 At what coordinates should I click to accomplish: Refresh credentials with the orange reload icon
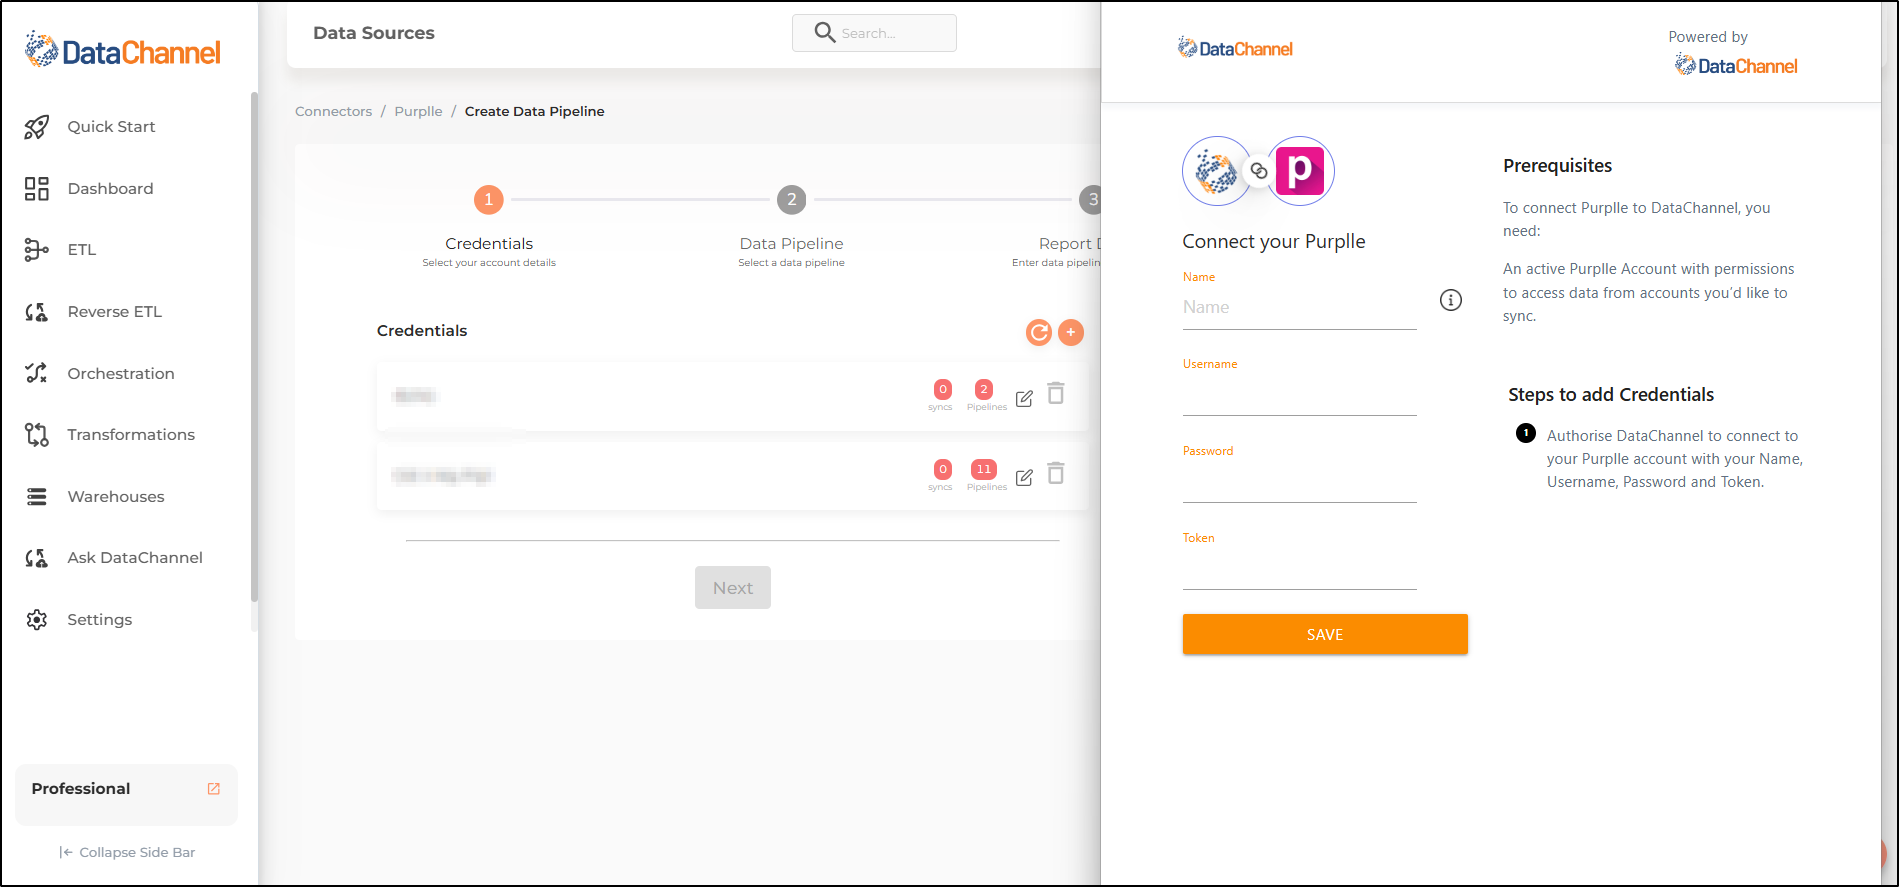click(1039, 333)
